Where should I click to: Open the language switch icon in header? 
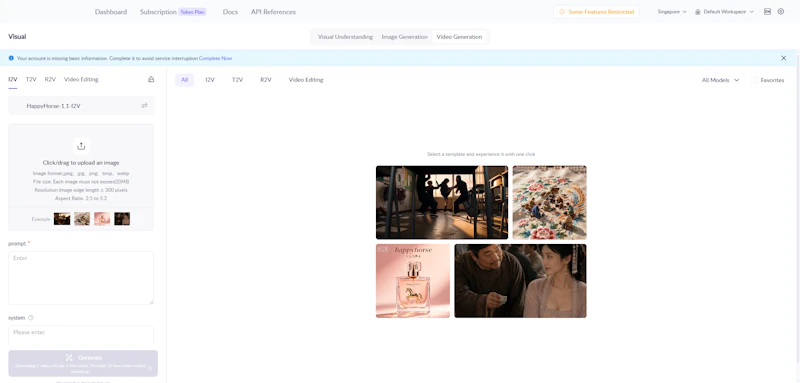[x=767, y=12]
